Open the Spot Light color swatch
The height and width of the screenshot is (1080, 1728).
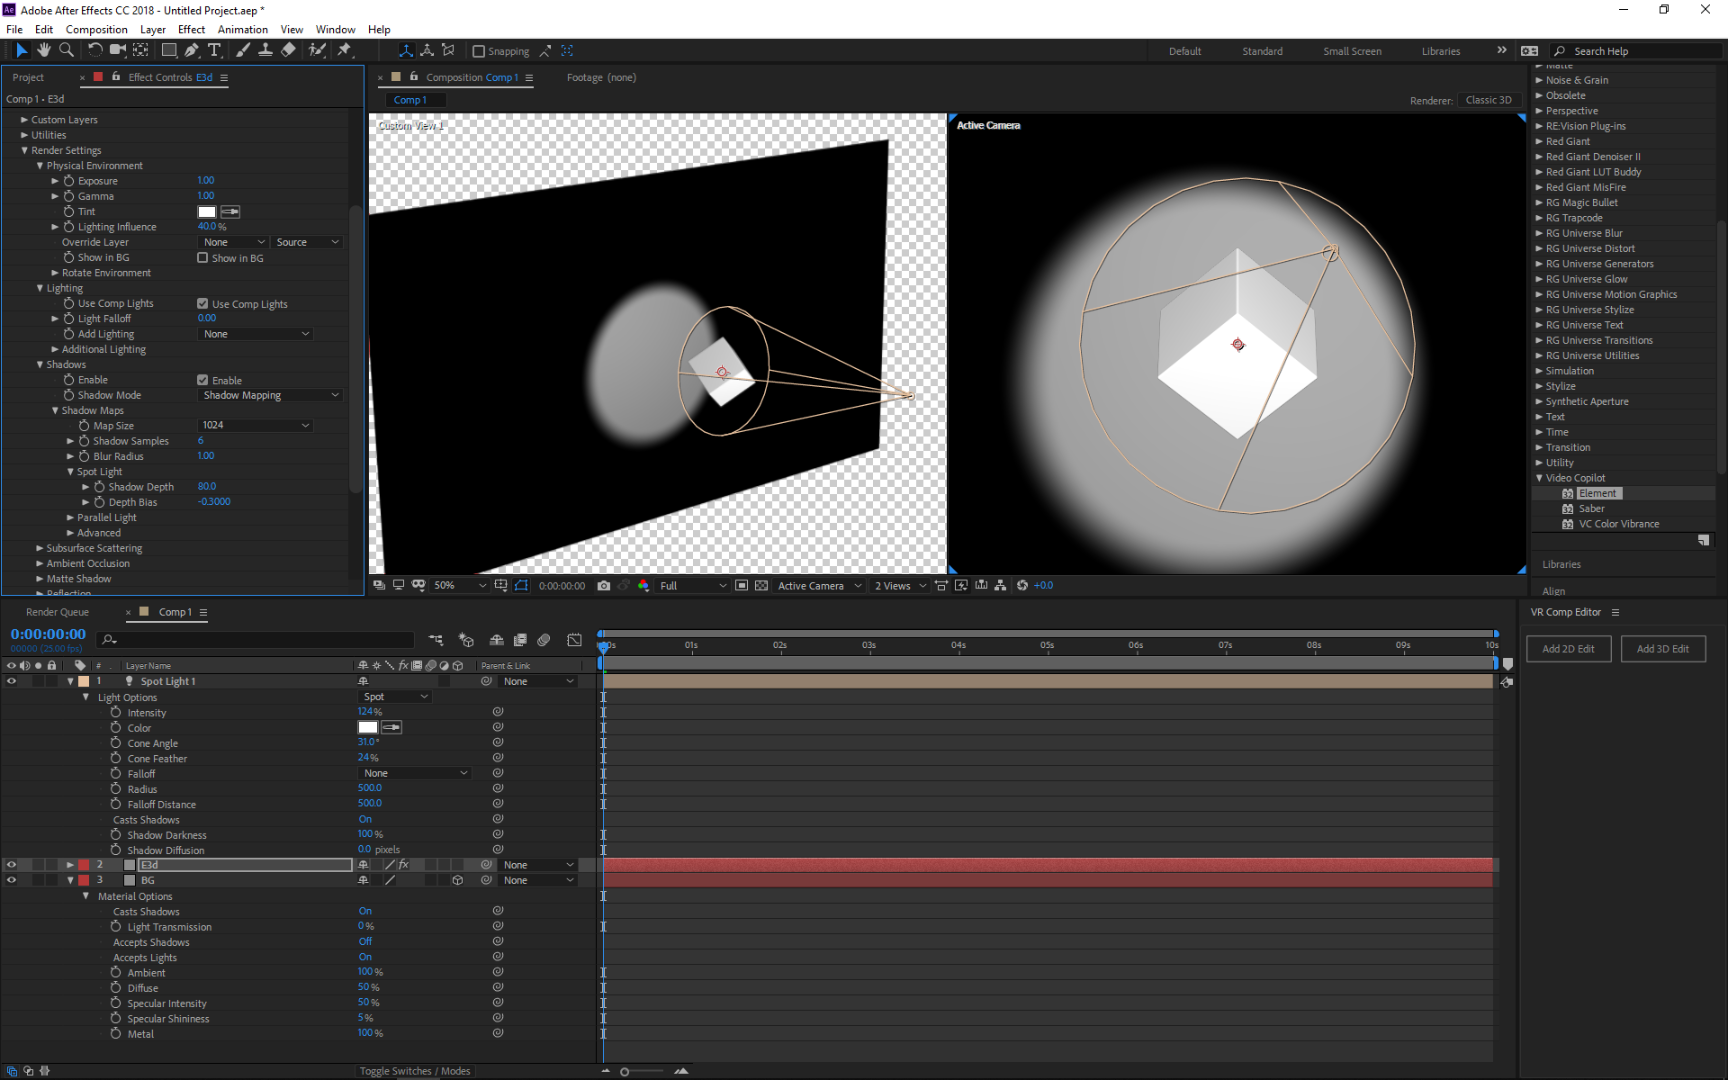[368, 727]
